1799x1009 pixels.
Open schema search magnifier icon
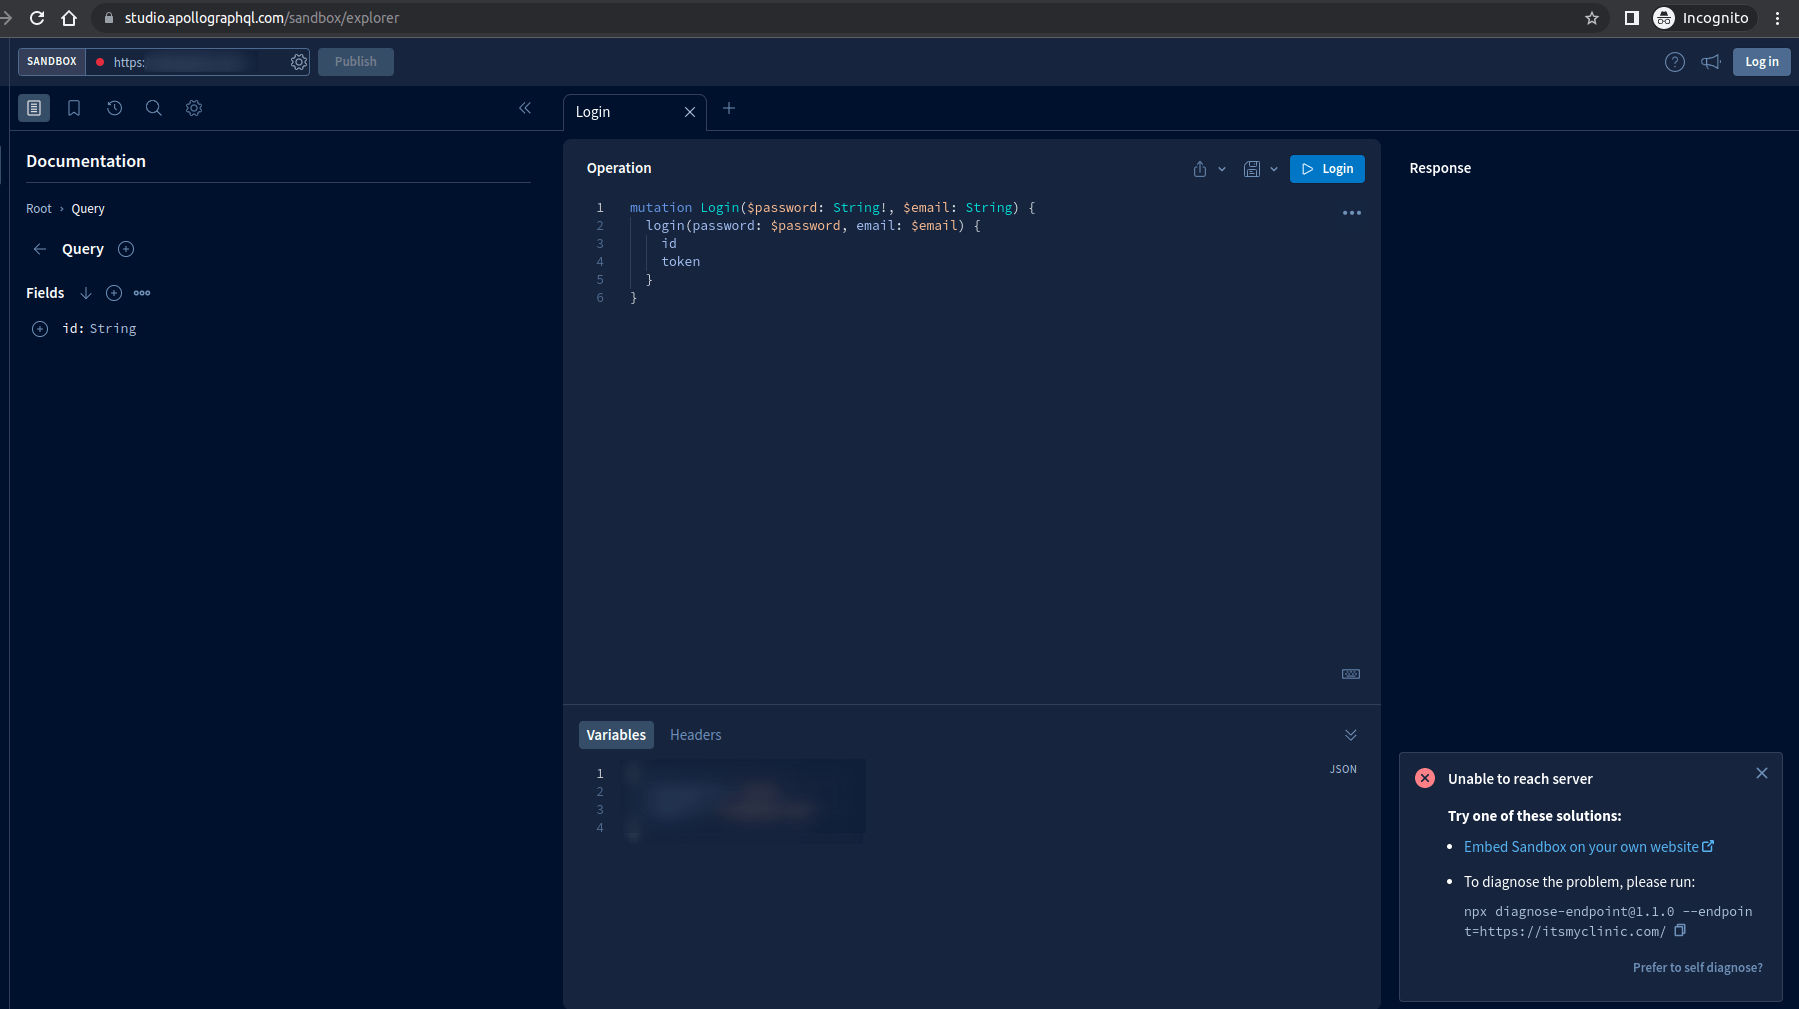tap(154, 108)
